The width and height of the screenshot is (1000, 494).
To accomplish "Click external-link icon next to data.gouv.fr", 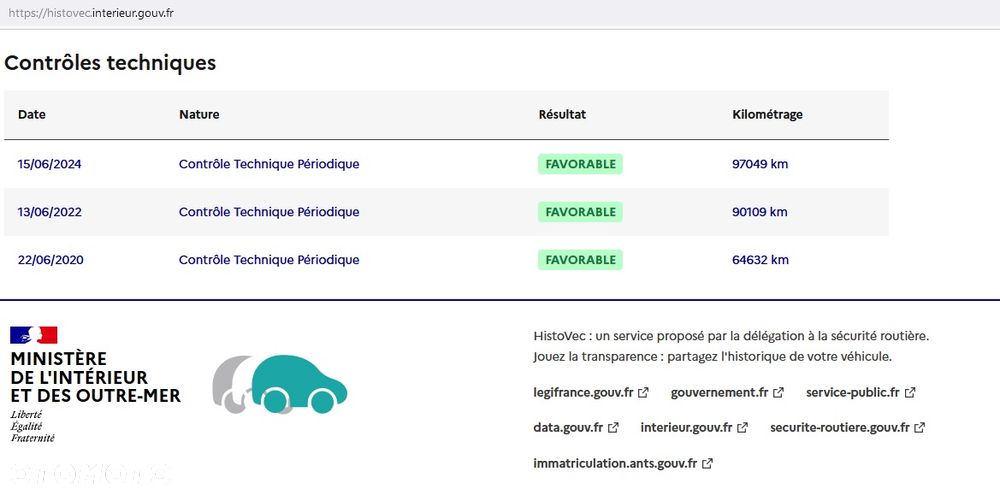I will (614, 428).
